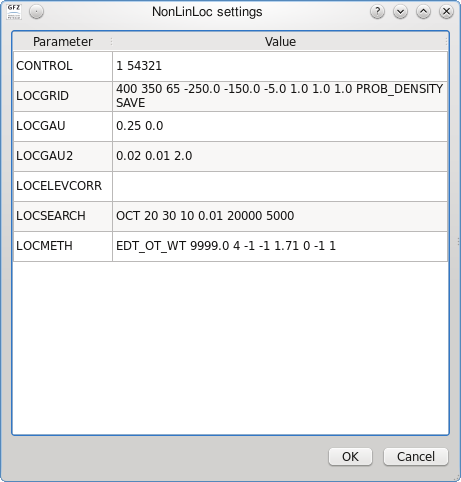Select the LOCGRID parameter cell
The width and height of the screenshot is (461, 482).
click(63, 96)
